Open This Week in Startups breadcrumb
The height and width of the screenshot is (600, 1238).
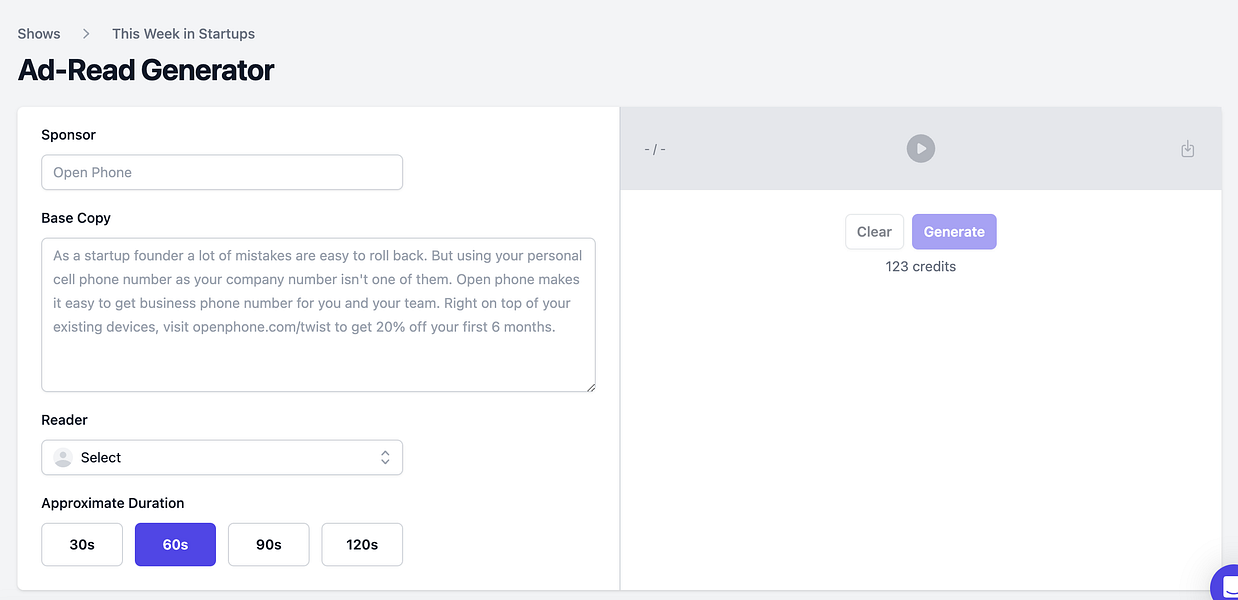pos(183,34)
